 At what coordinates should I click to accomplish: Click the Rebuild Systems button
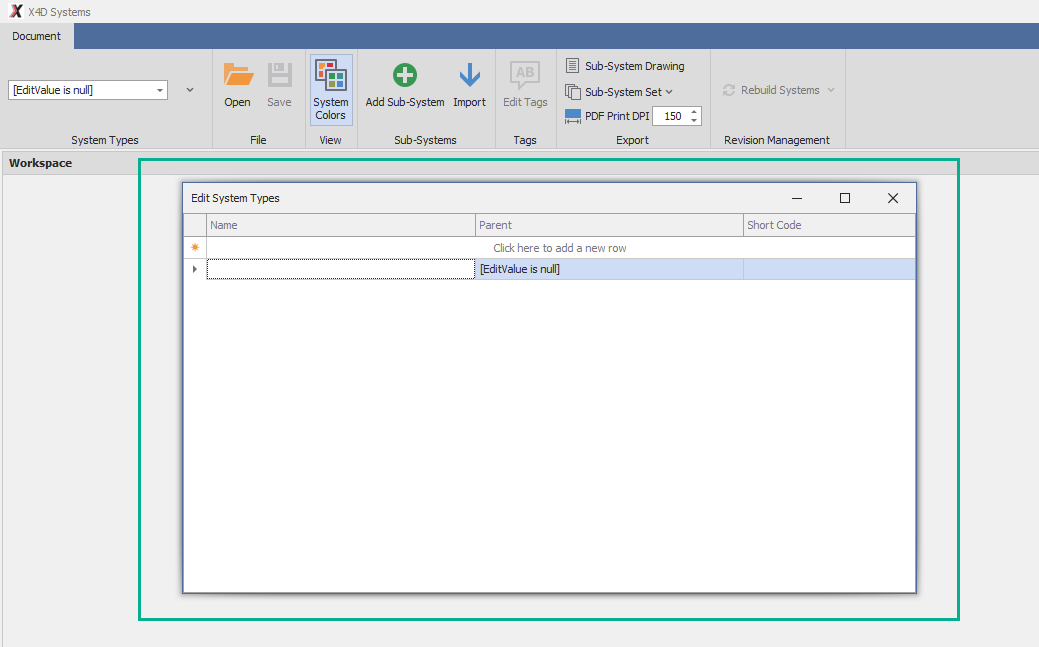tap(778, 90)
